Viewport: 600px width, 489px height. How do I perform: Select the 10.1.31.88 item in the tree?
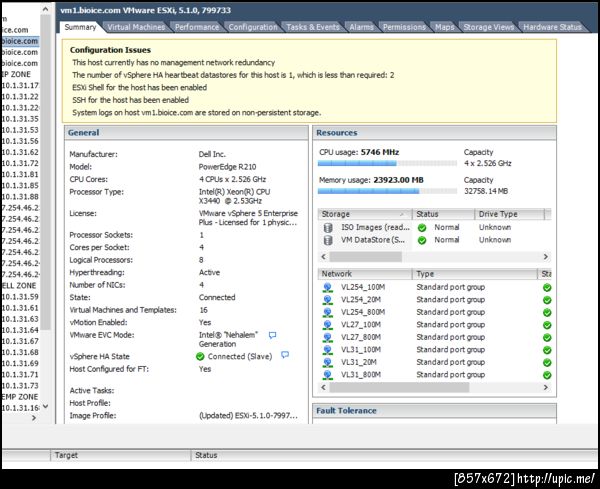coord(20,197)
